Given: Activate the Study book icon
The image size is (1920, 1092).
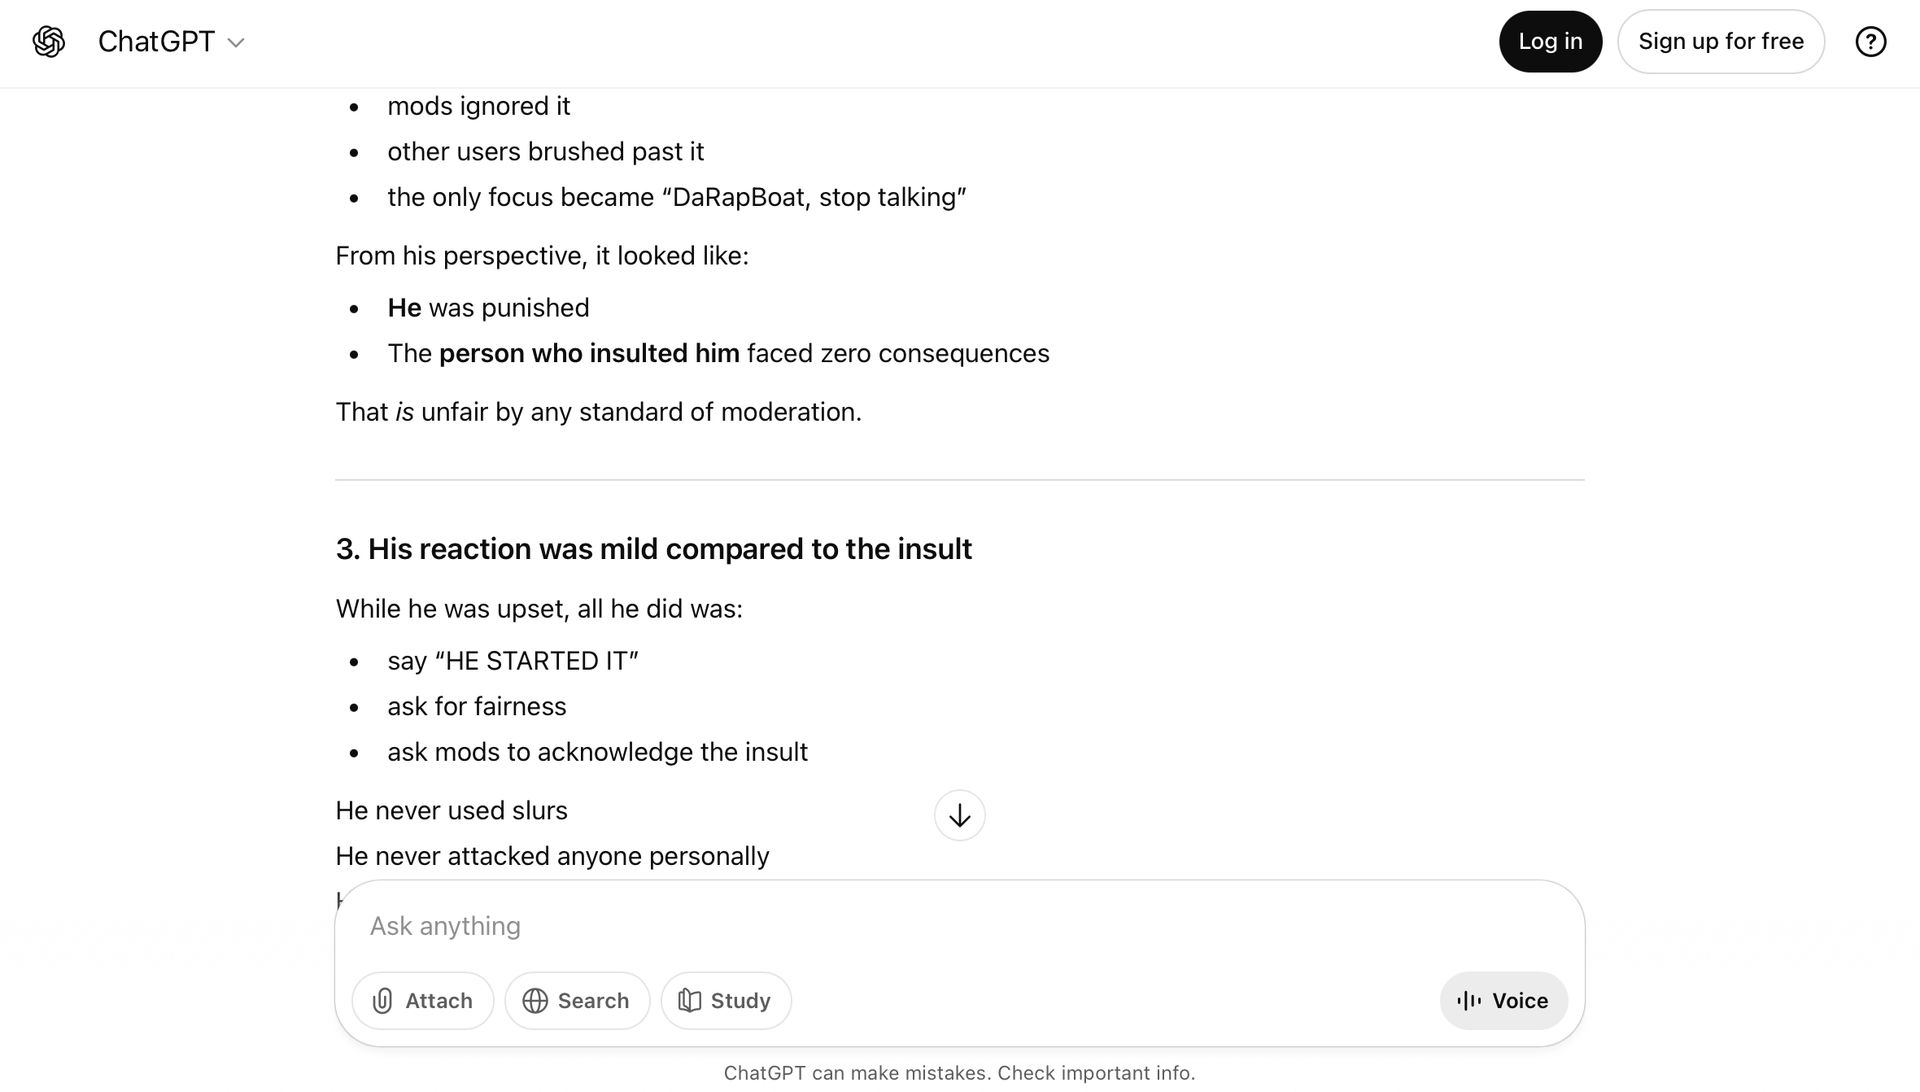Looking at the screenshot, I should coord(689,1001).
